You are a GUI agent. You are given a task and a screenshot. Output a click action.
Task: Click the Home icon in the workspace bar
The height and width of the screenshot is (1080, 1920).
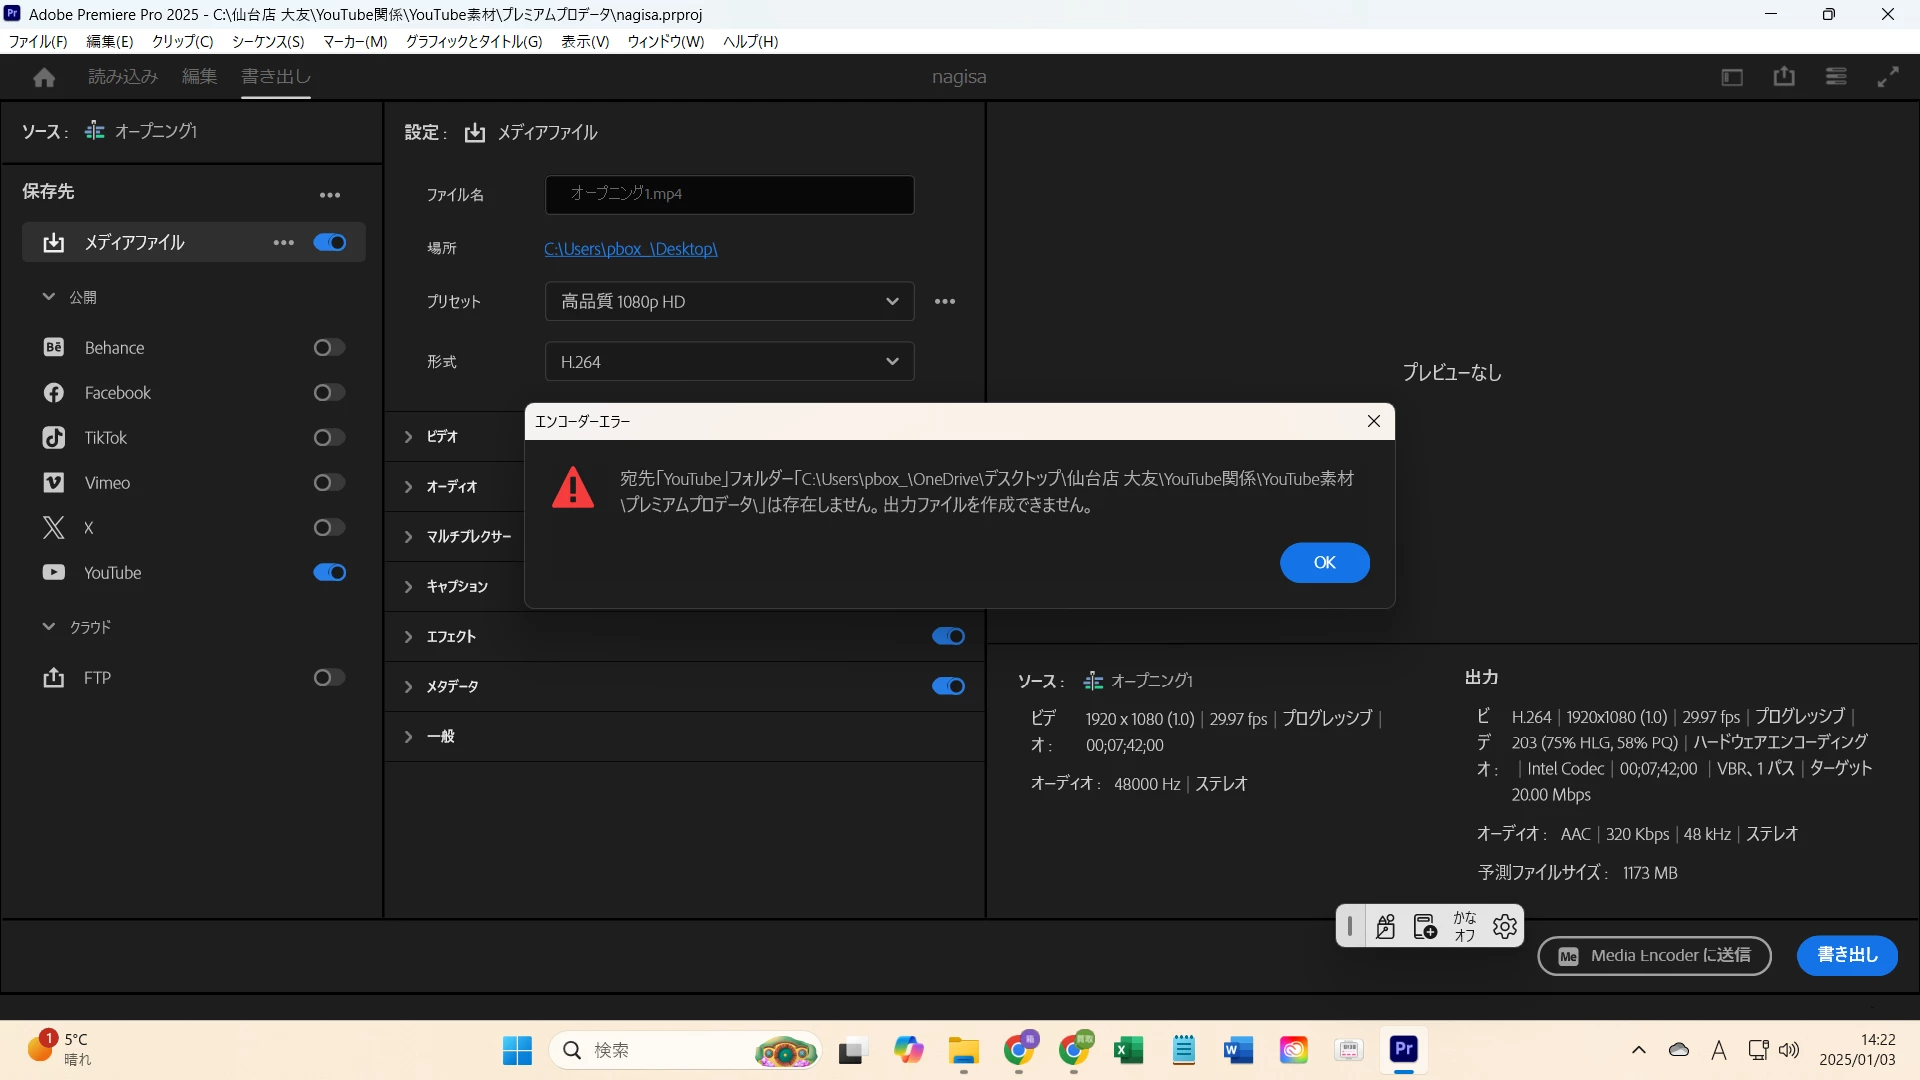(44, 77)
